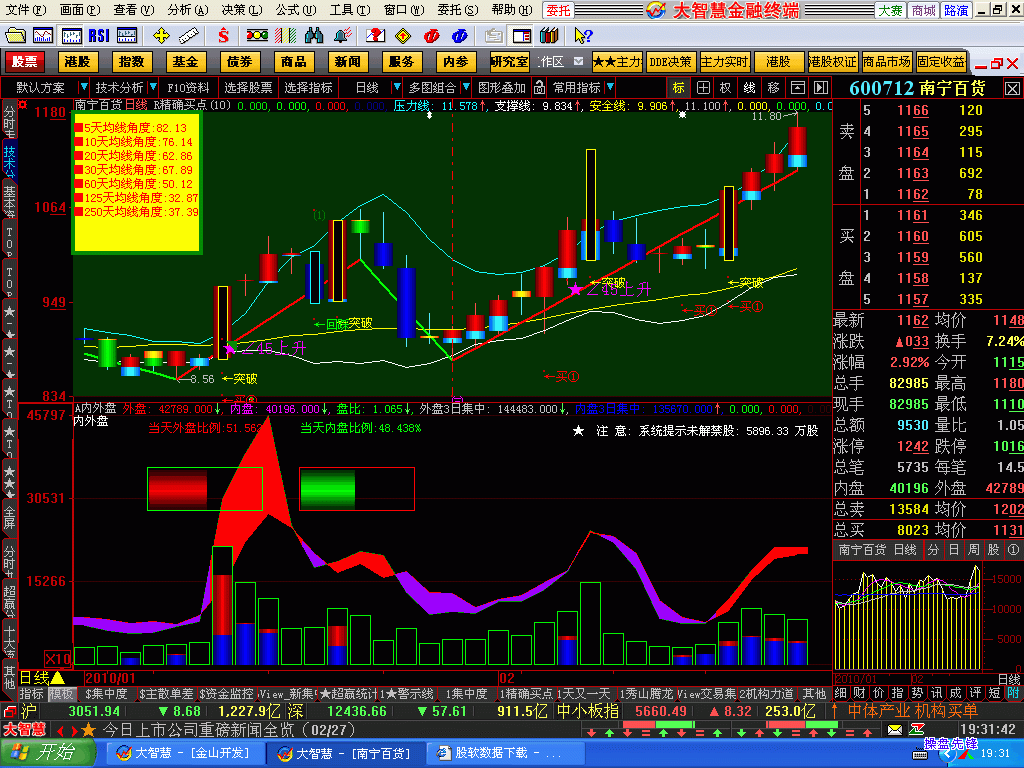The image size is (1024, 768).
Task: Click the traffic light signal icon
Action: (257, 35)
